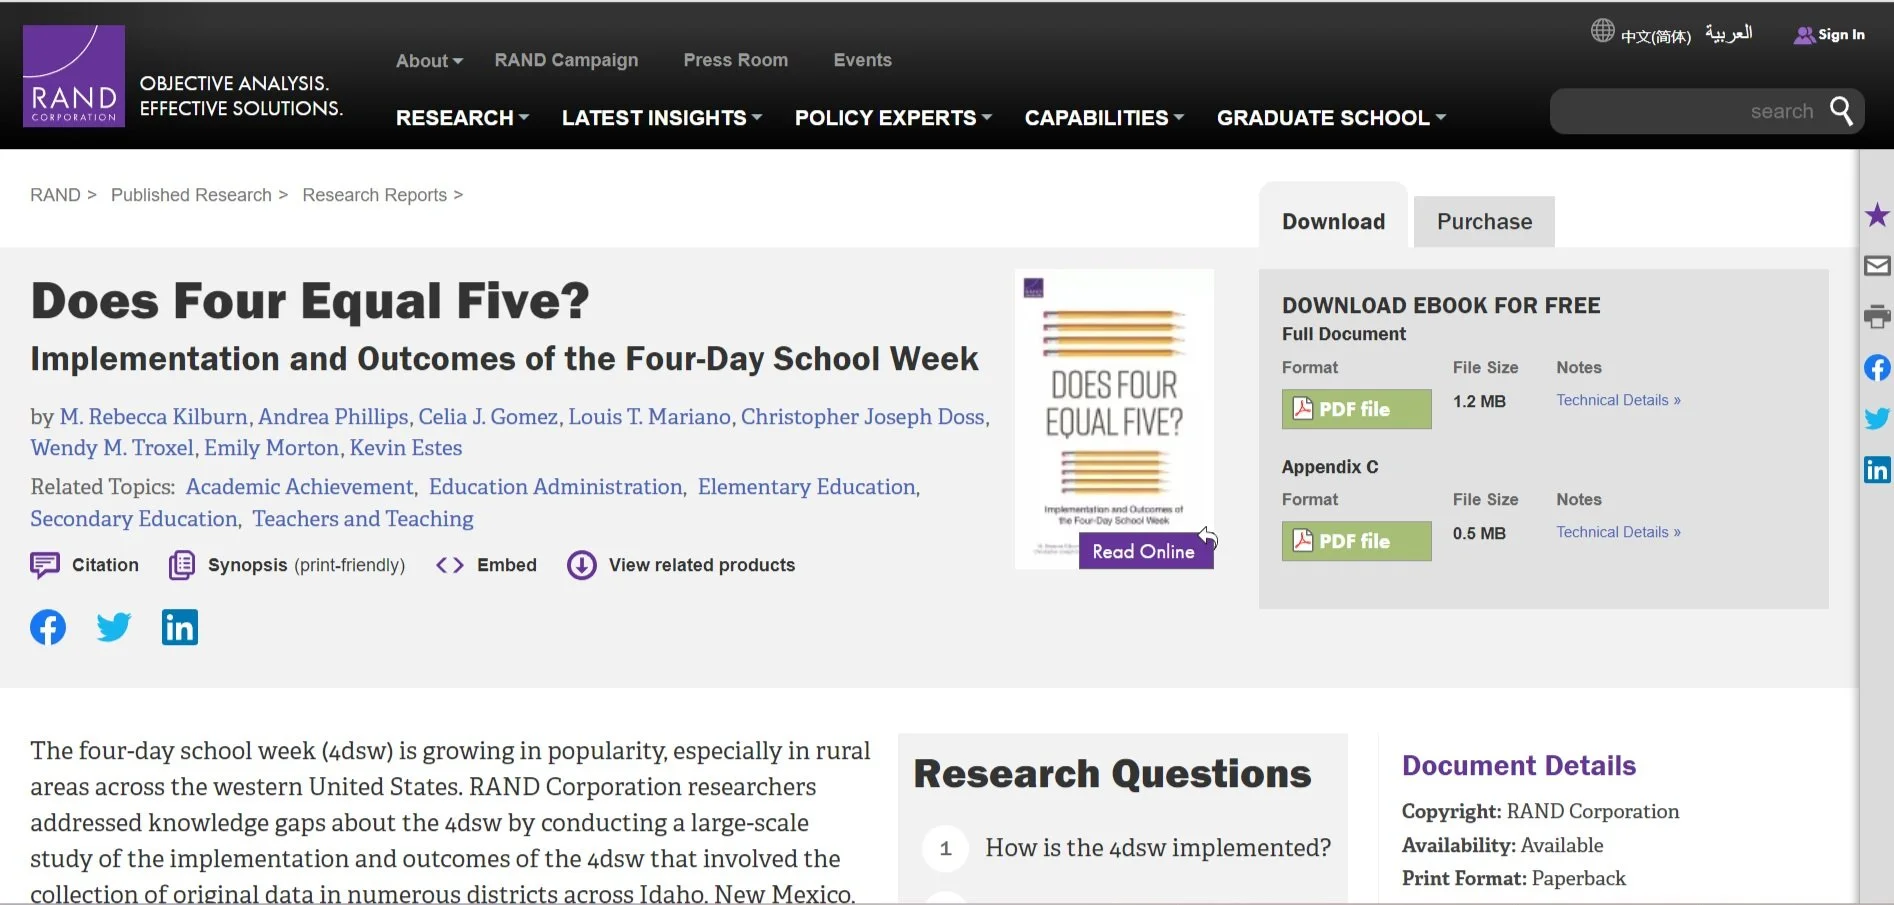Click the Synopsis (print-friendly) link text
1894x905 pixels.
pyautogui.click(x=306, y=565)
